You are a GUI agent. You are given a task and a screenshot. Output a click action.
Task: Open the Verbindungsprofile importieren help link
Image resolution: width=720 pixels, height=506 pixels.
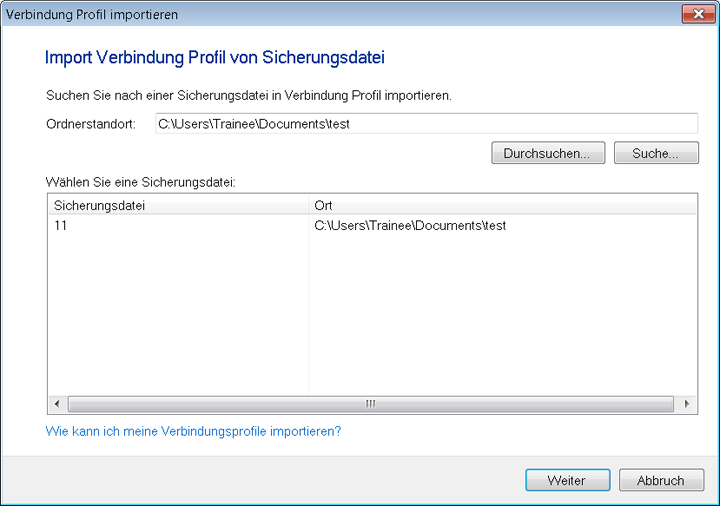[x=194, y=432]
